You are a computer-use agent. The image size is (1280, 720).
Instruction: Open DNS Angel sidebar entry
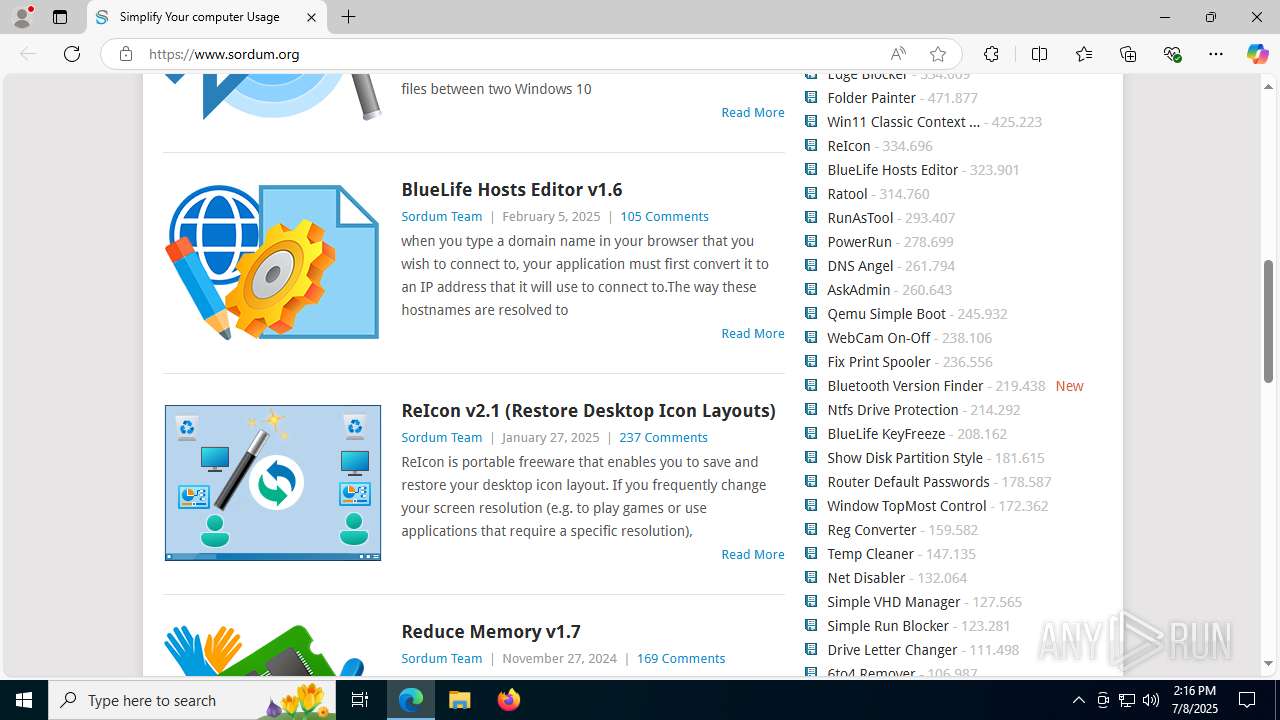[860, 265]
